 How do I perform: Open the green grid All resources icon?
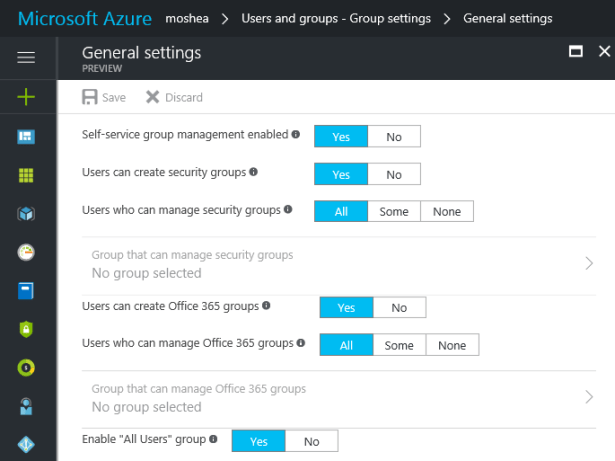coord(27,175)
